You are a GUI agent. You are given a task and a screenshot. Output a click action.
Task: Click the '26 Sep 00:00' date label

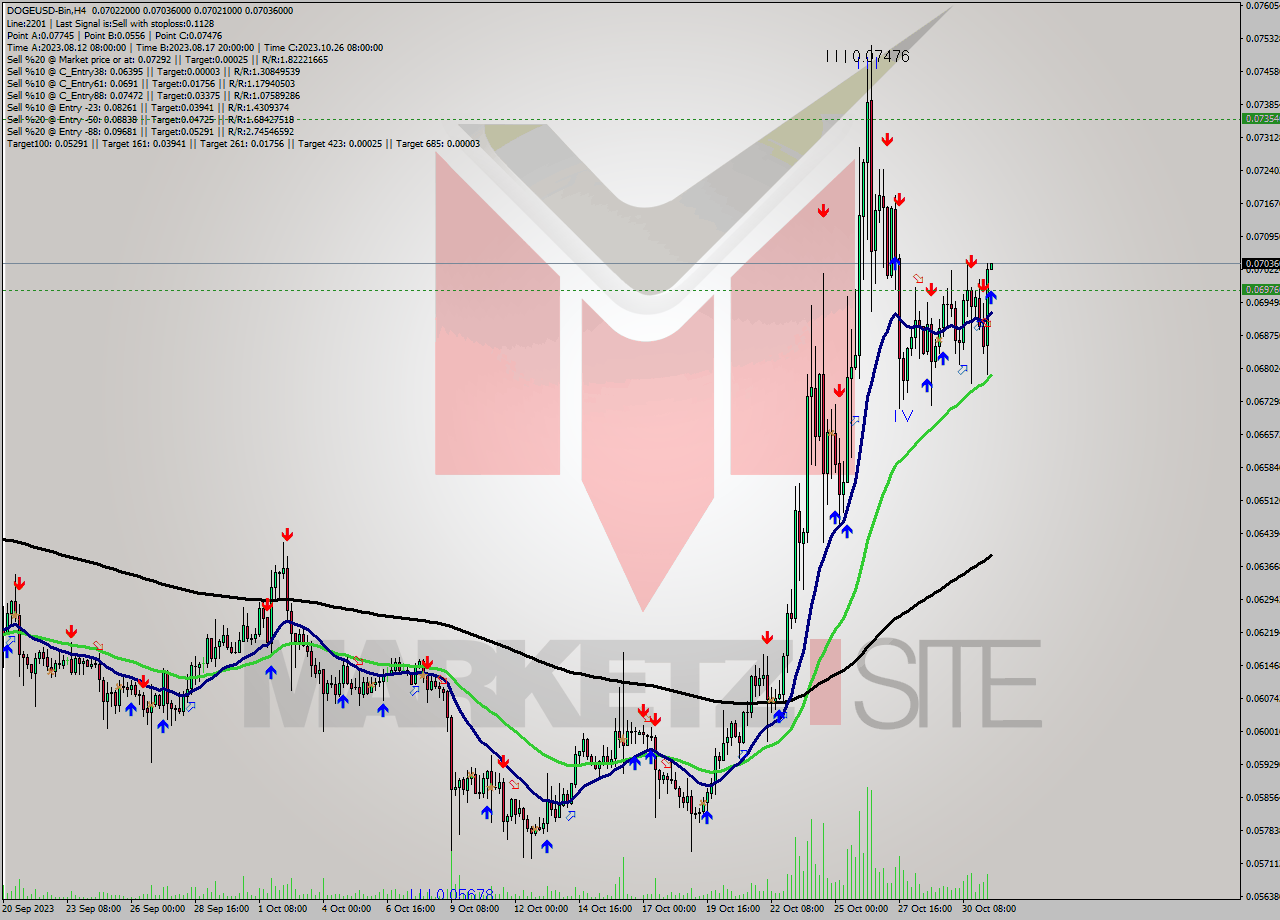coord(159,909)
